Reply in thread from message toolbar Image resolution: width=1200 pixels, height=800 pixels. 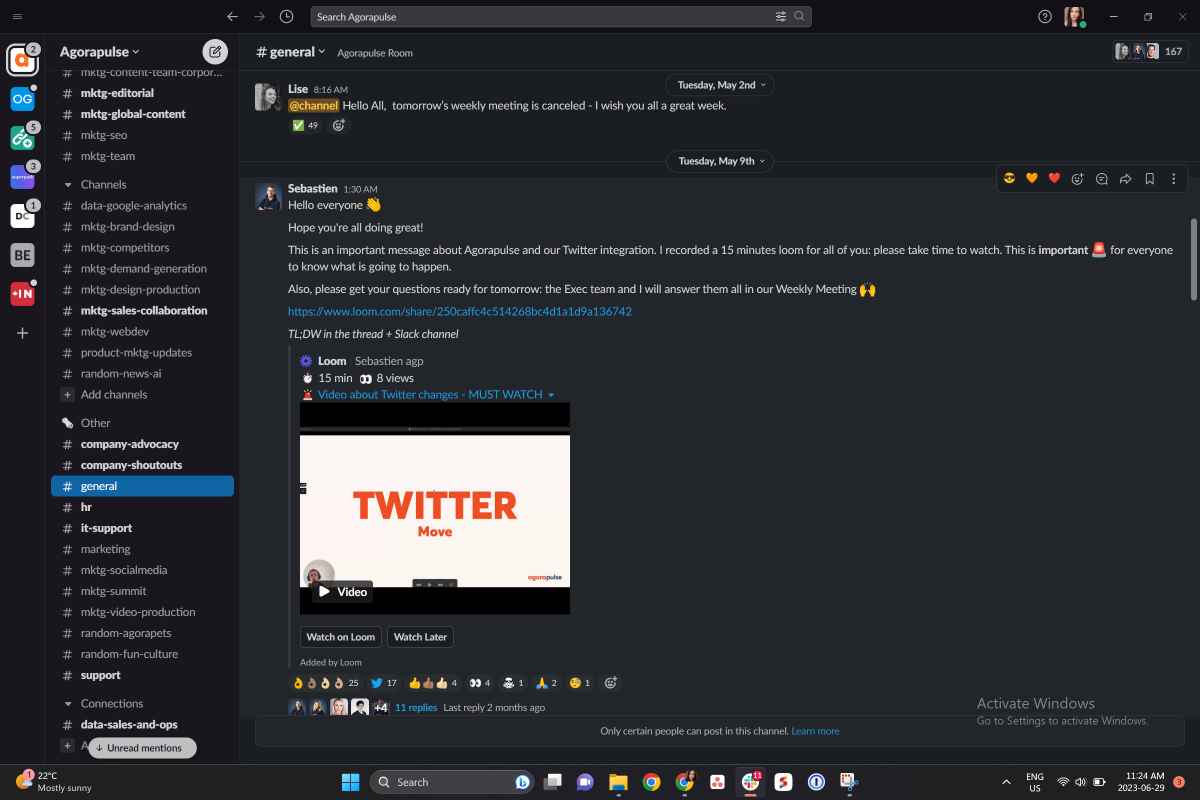pyautogui.click(x=1101, y=179)
